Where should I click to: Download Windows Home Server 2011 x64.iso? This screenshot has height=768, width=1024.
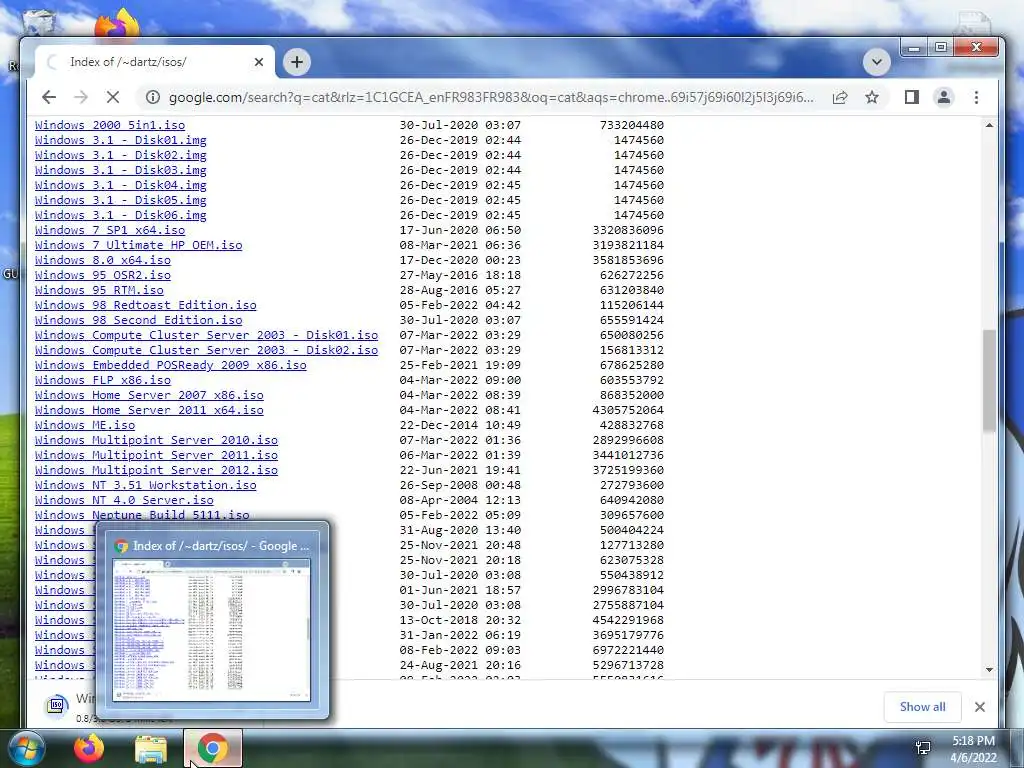(149, 410)
